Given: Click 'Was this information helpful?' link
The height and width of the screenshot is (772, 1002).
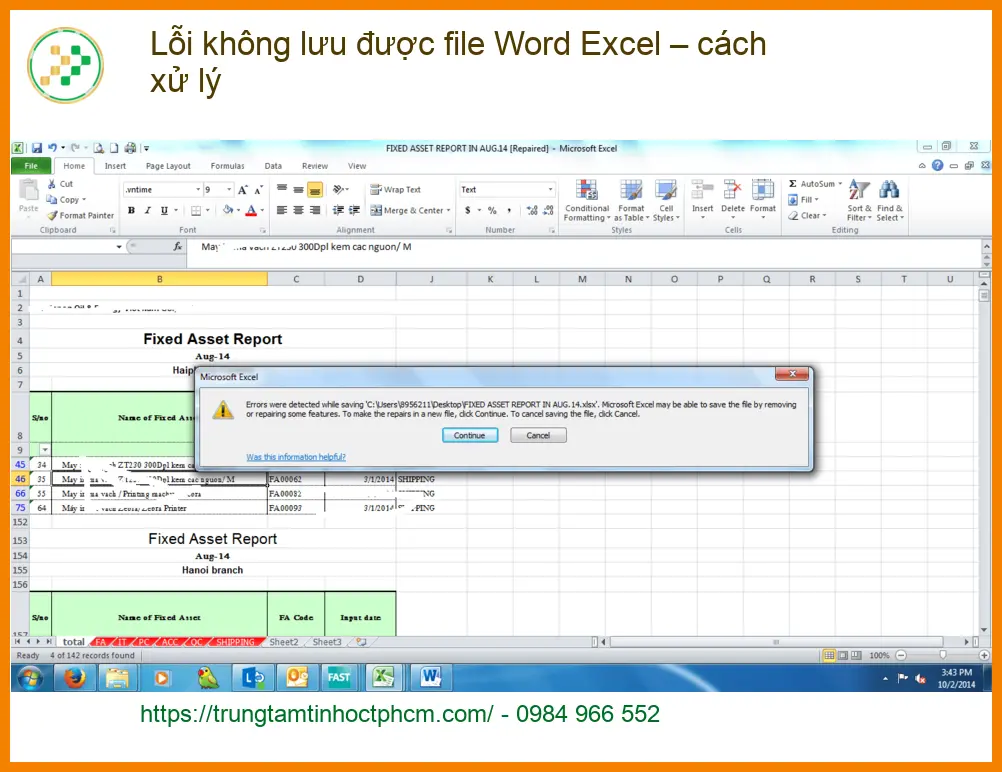Looking at the screenshot, I should click(x=296, y=457).
